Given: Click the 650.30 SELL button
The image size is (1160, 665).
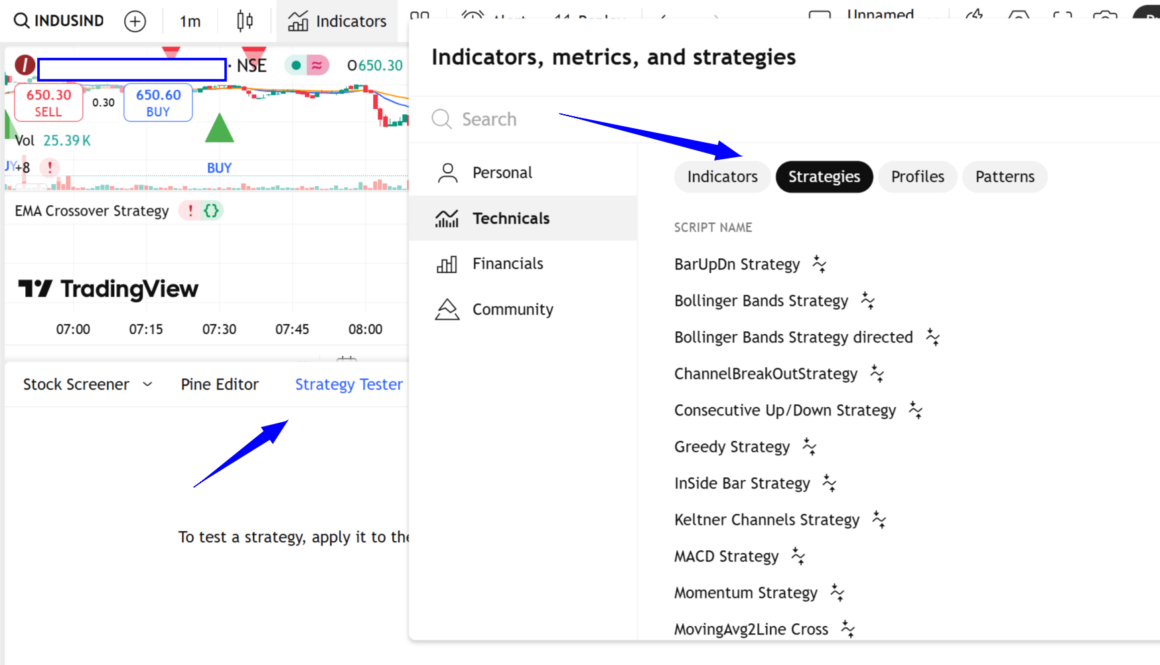Looking at the screenshot, I should [49, 102].
